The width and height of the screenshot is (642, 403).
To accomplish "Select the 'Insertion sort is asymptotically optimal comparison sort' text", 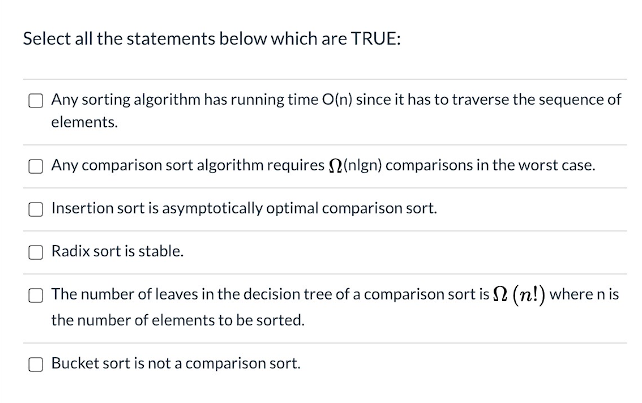I will click(244, 208).
